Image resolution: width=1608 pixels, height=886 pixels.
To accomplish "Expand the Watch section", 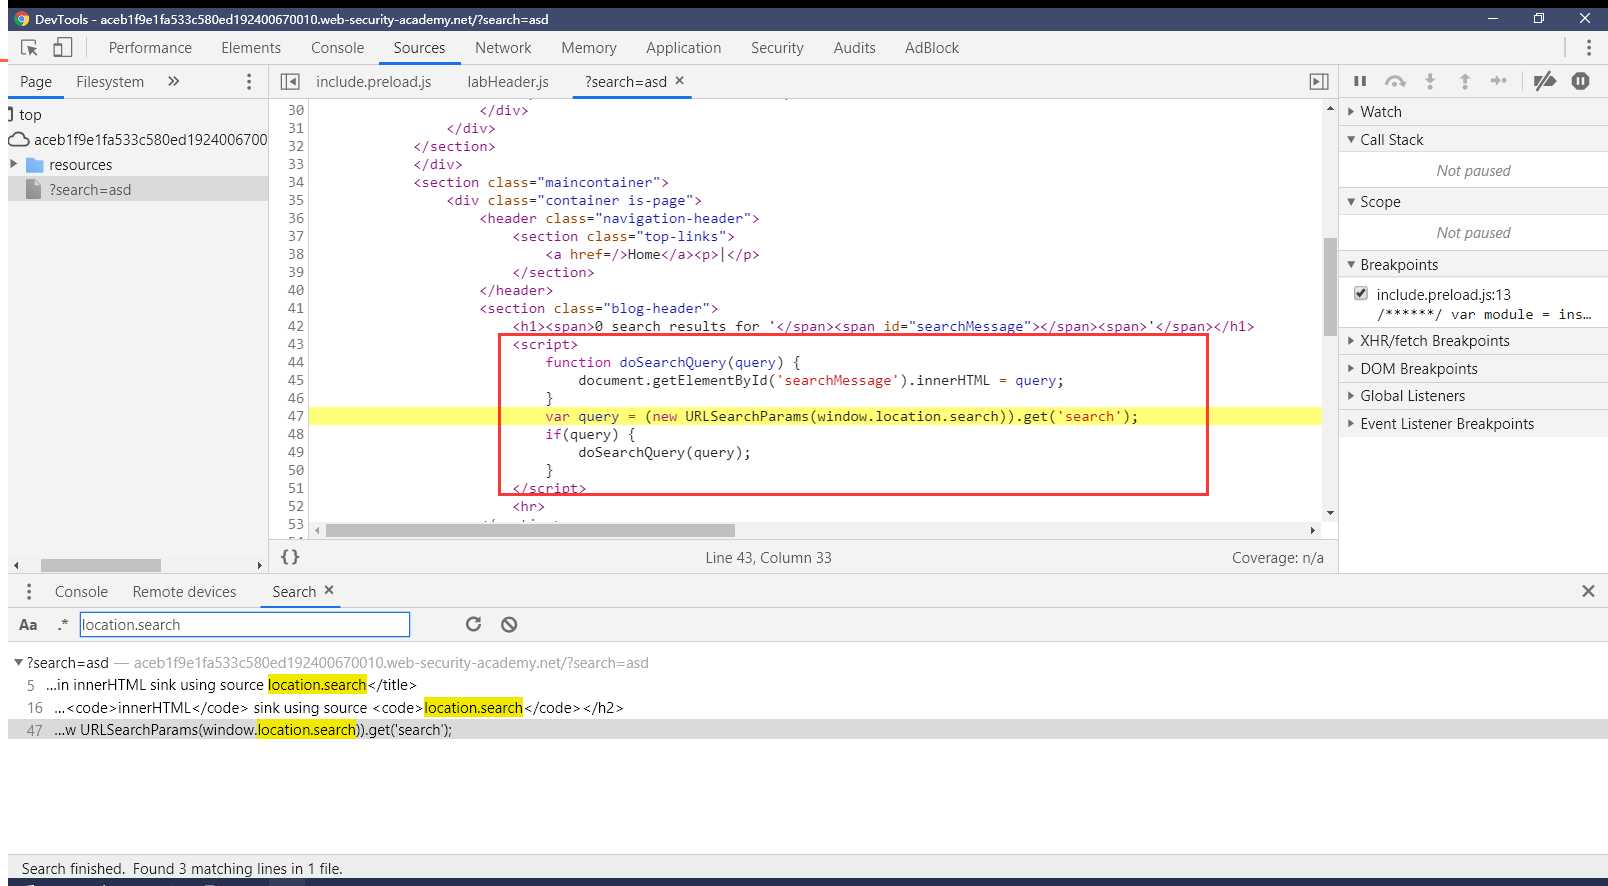I will click(1380, 112).
